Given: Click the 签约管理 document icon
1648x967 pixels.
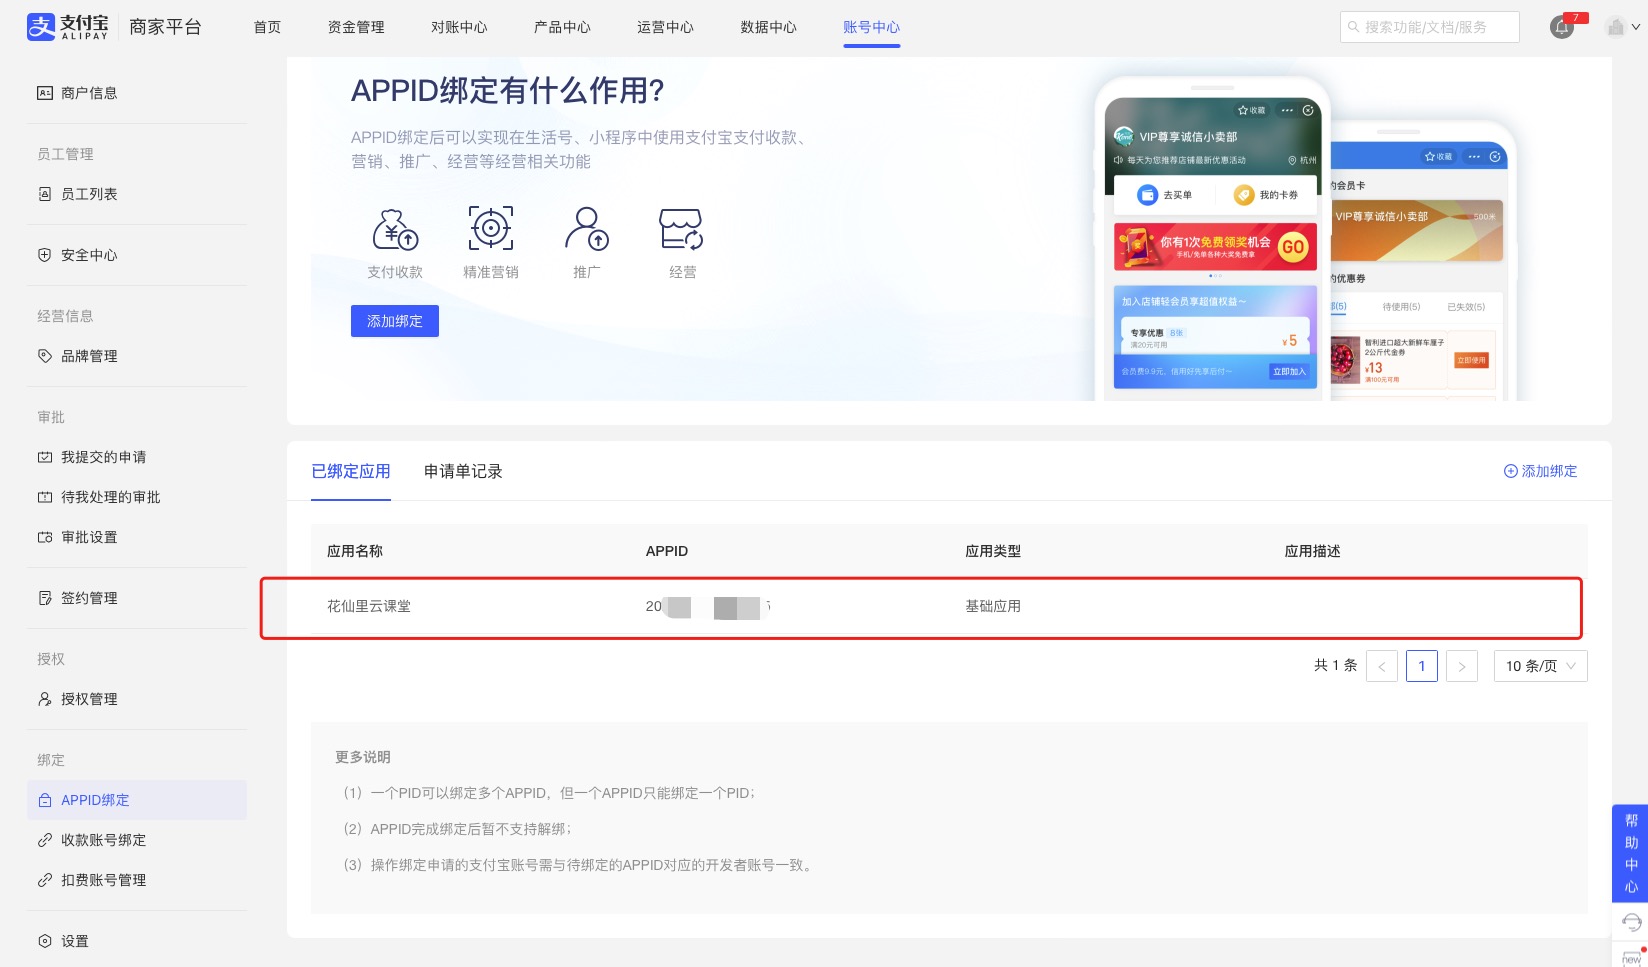Looking at the screenshot, I should pyautogui.click(x=45, y=598).
